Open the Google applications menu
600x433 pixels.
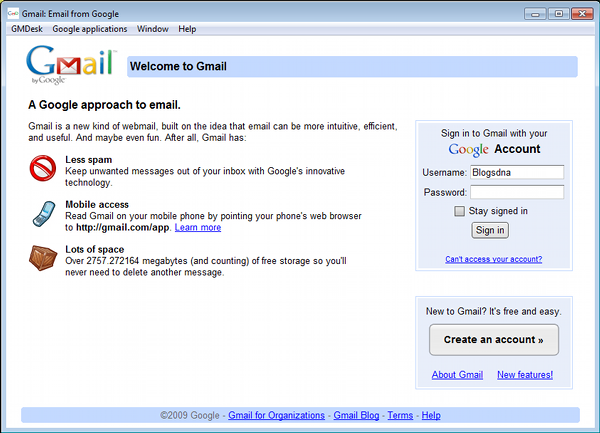click(x=90, y=29)
